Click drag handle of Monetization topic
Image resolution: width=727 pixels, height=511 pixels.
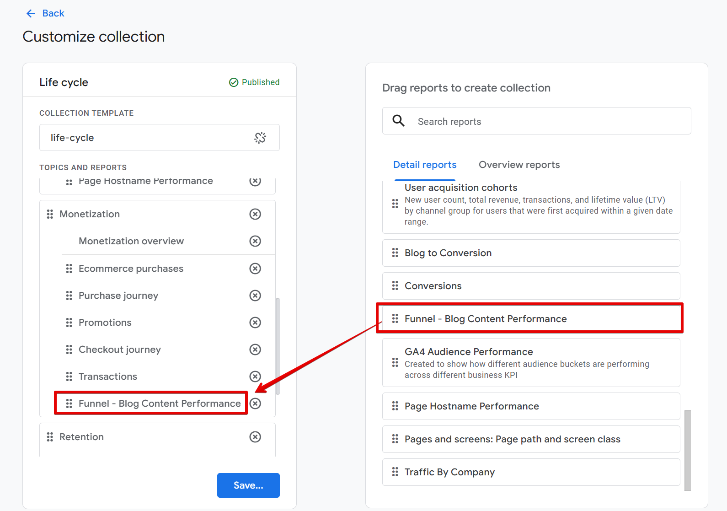[49, 214]
